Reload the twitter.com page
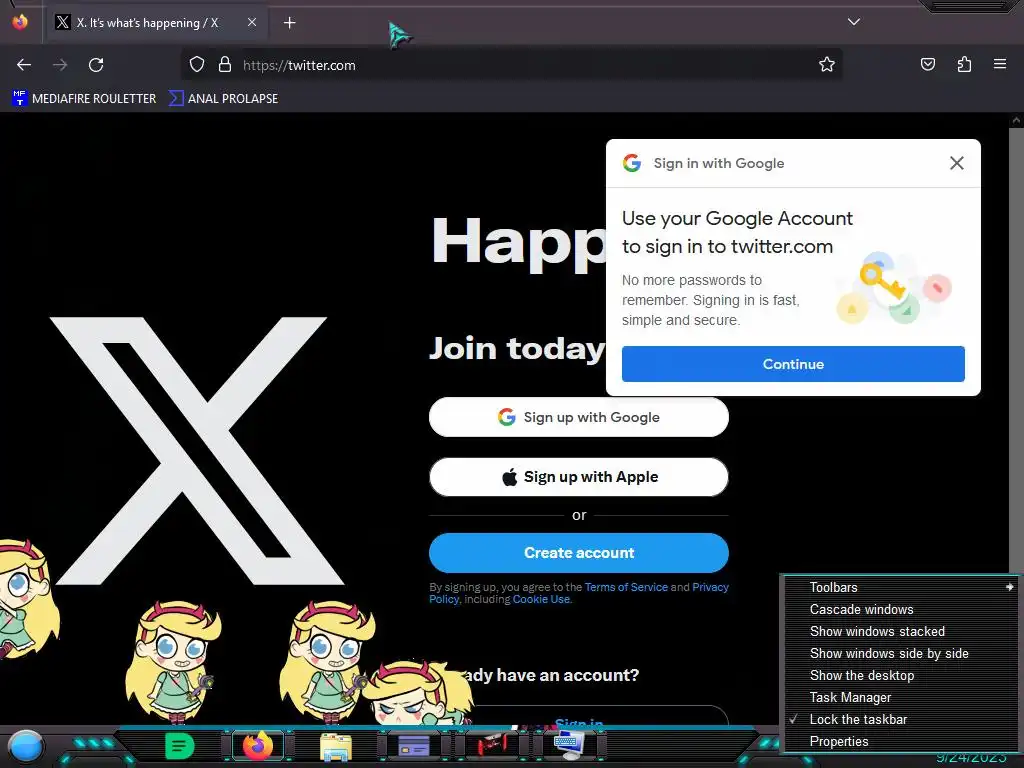Image resolution: width=1024 pixels, height=768 pixels. click(x=96, y=65)
